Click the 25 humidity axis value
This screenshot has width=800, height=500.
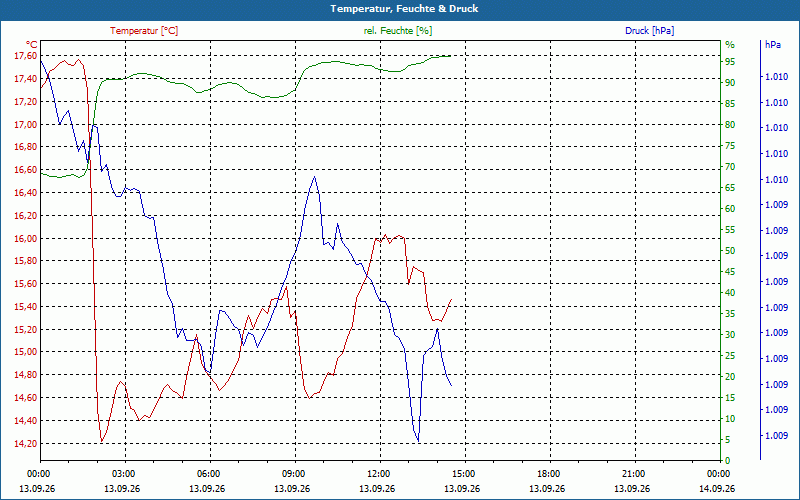(730, 356)
